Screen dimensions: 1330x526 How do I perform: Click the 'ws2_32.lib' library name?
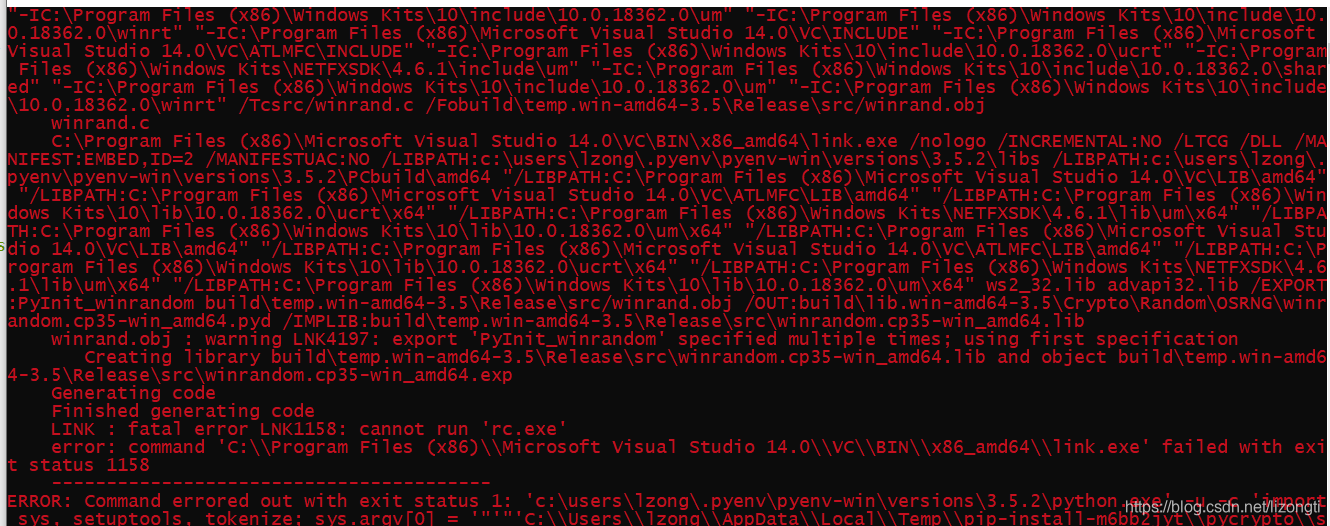click(1043, 285)
